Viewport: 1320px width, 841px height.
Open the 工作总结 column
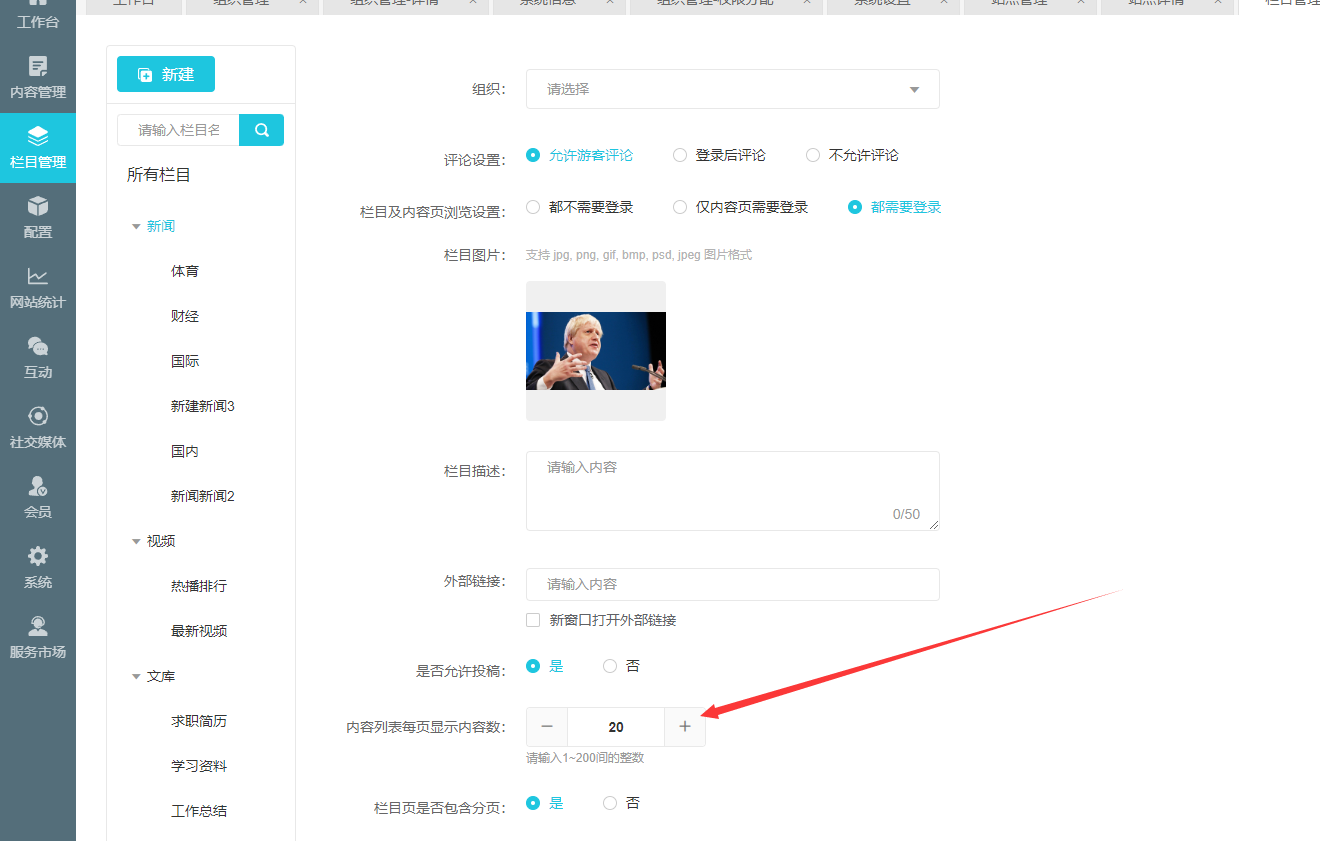199,812
